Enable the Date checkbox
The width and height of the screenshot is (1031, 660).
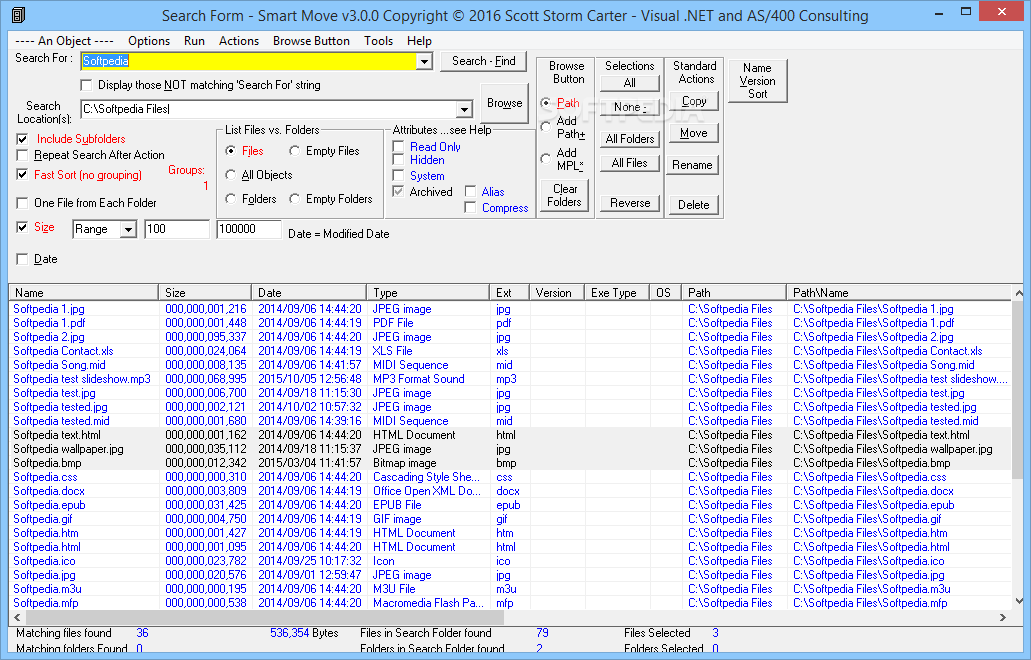click(x=22, y=259)
